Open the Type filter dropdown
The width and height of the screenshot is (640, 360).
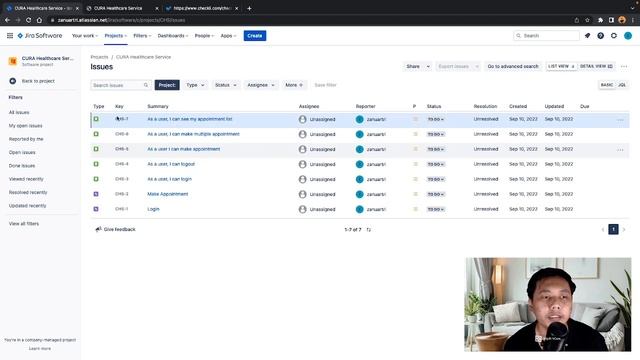tap(195, 85)
